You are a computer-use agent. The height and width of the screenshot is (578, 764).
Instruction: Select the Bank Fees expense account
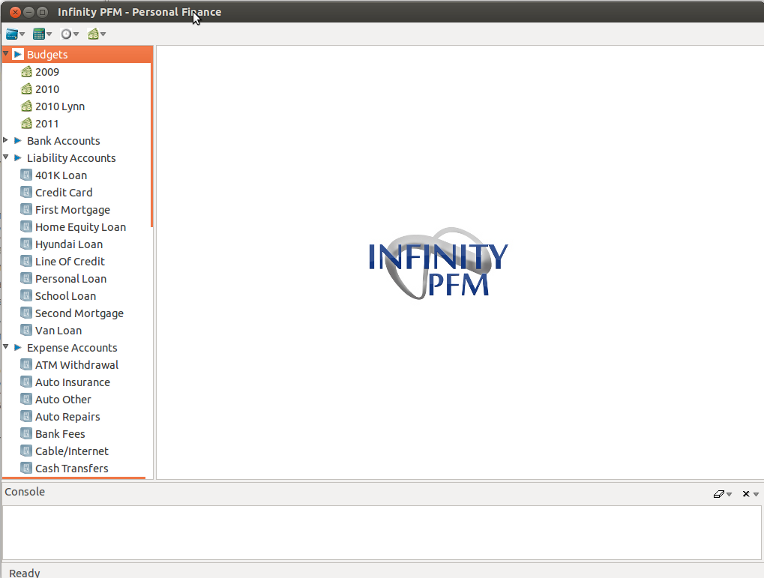click(x=60, y=434)
